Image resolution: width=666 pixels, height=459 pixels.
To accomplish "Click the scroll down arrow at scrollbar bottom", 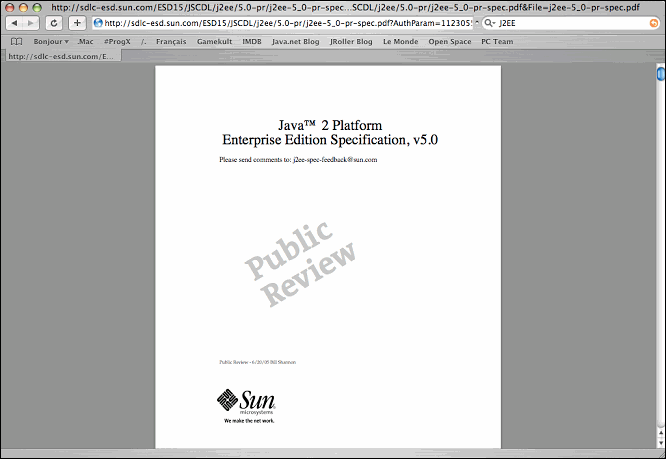I will tap(661, 443).
